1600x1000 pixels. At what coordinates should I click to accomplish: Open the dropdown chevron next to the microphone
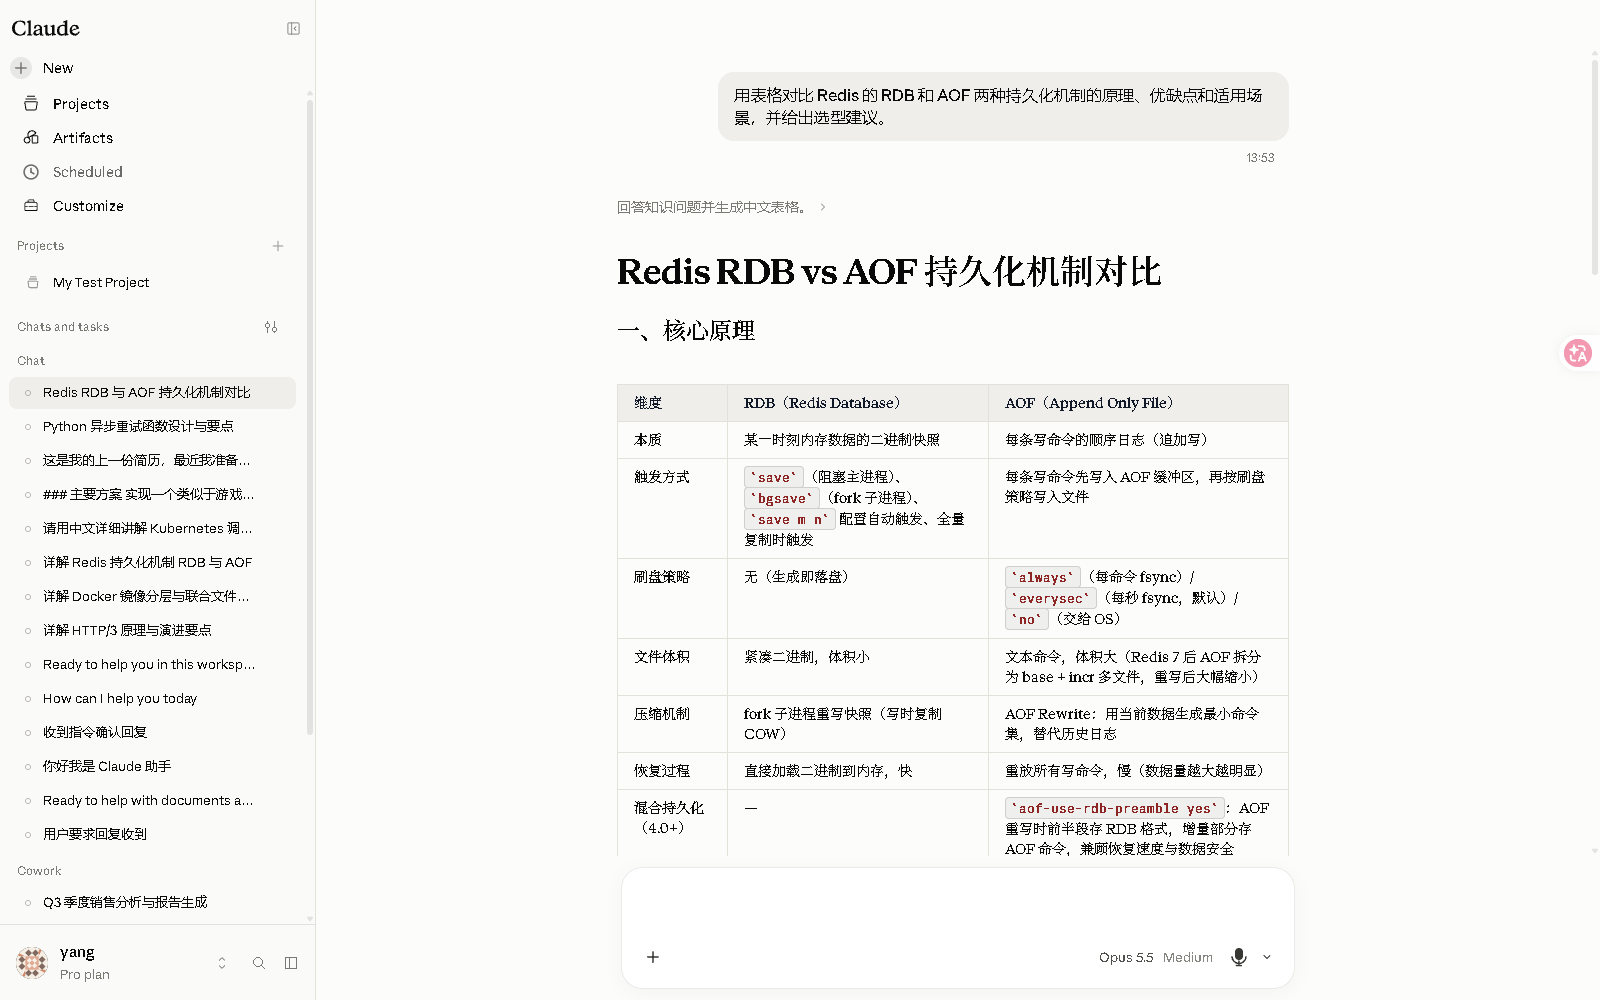pos(1267,957)
